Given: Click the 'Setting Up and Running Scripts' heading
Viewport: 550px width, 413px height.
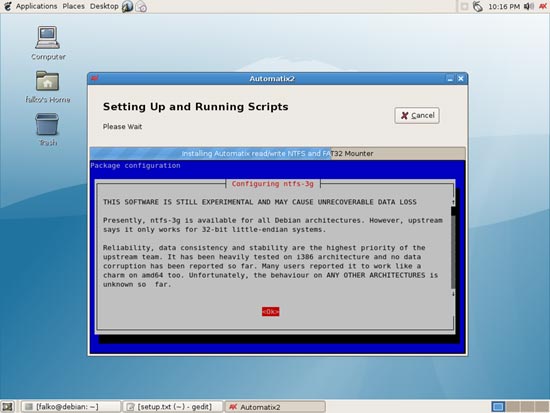Looking at the screenshot, I should click(195, 106).
